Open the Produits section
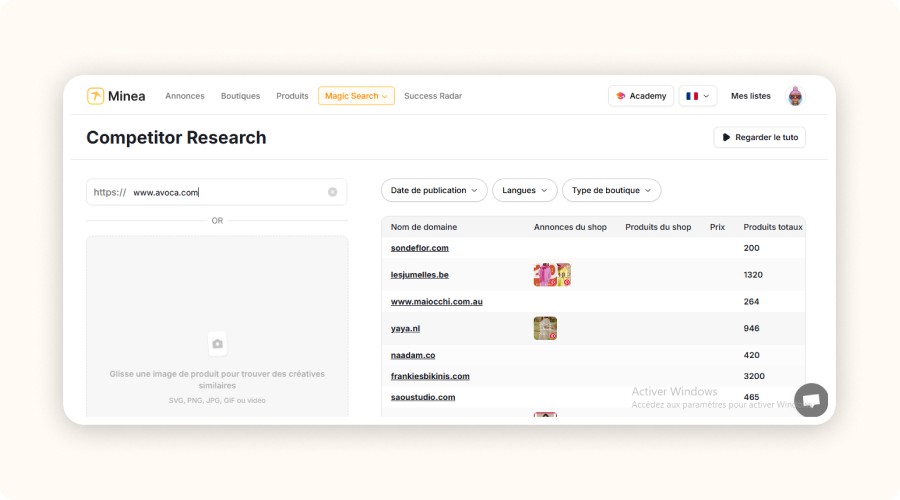This screenshot has width=900, height=500. (292, 96)
